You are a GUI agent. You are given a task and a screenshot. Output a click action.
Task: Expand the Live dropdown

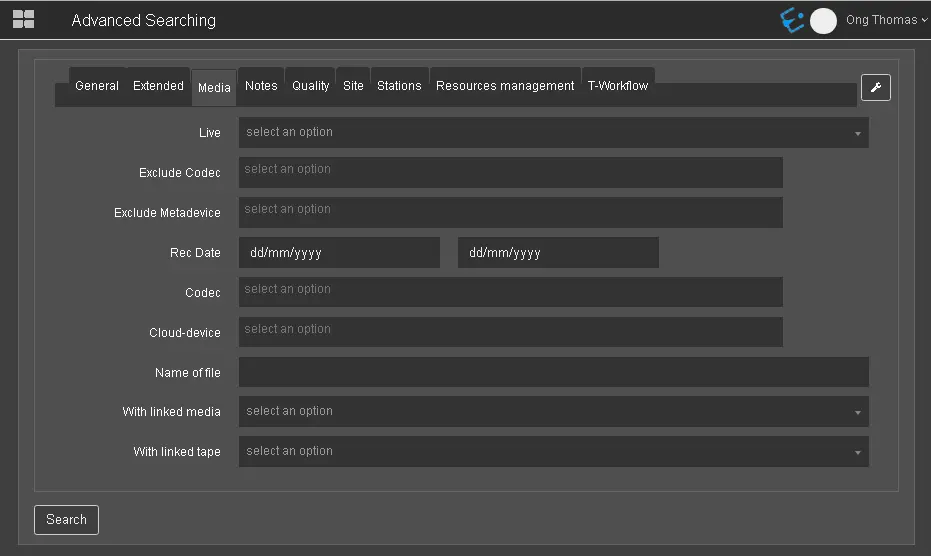point(552,133)
